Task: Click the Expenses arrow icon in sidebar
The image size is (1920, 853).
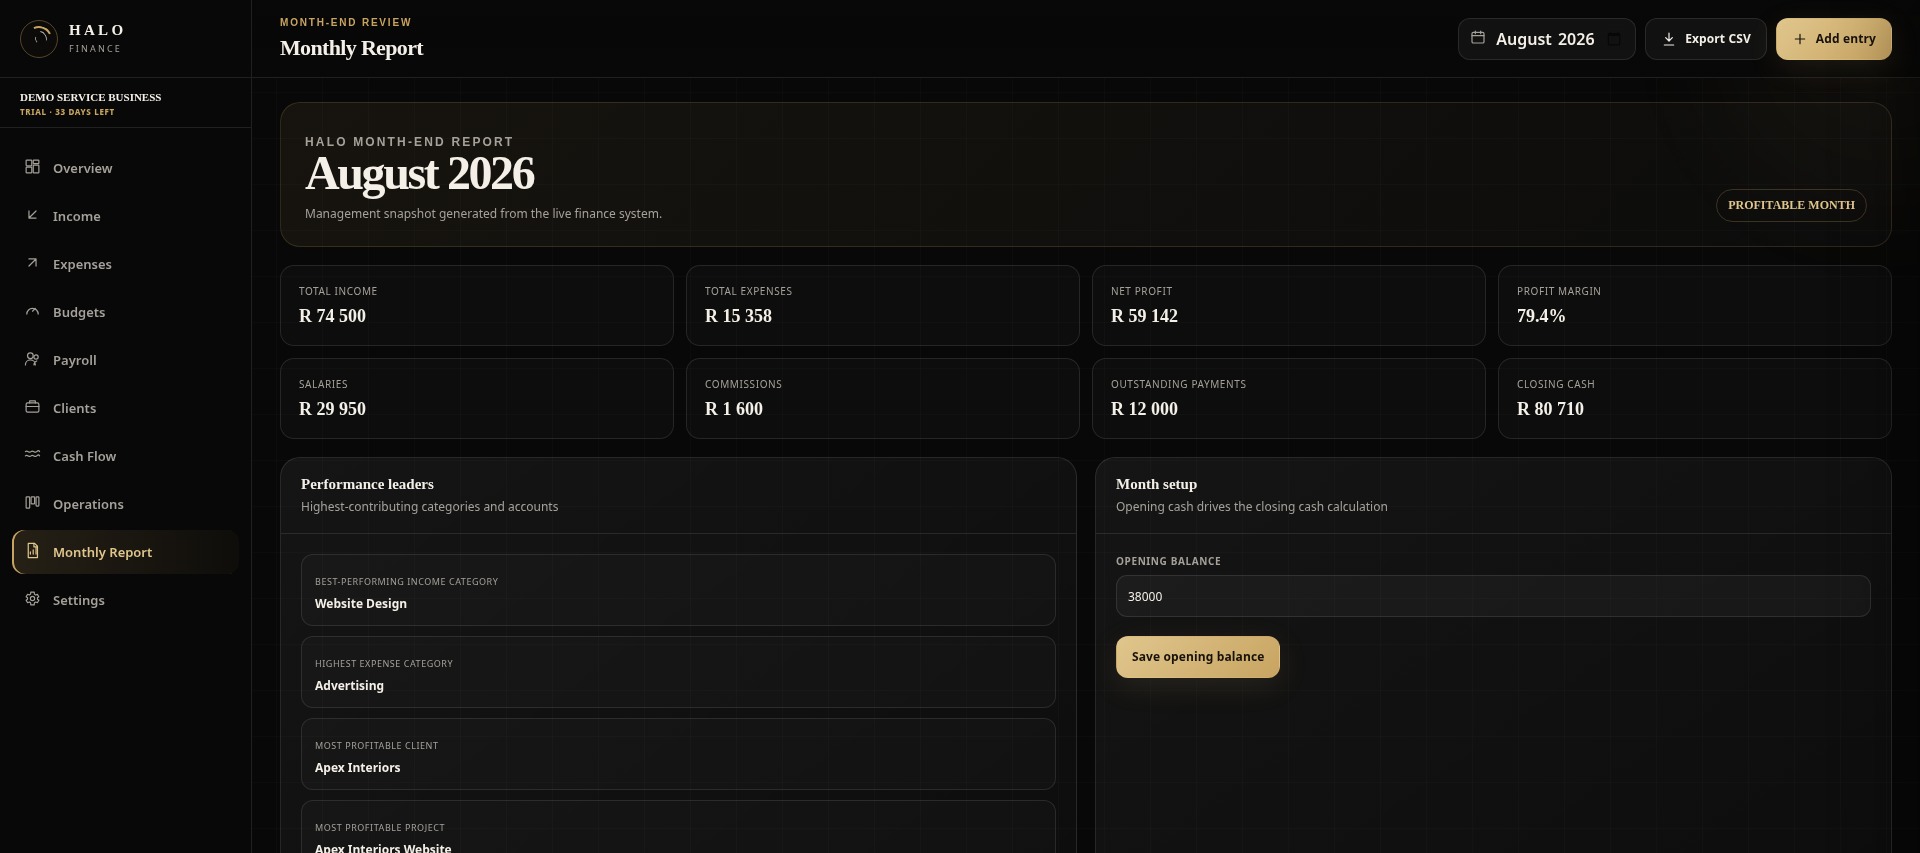Action: point(33,263)
